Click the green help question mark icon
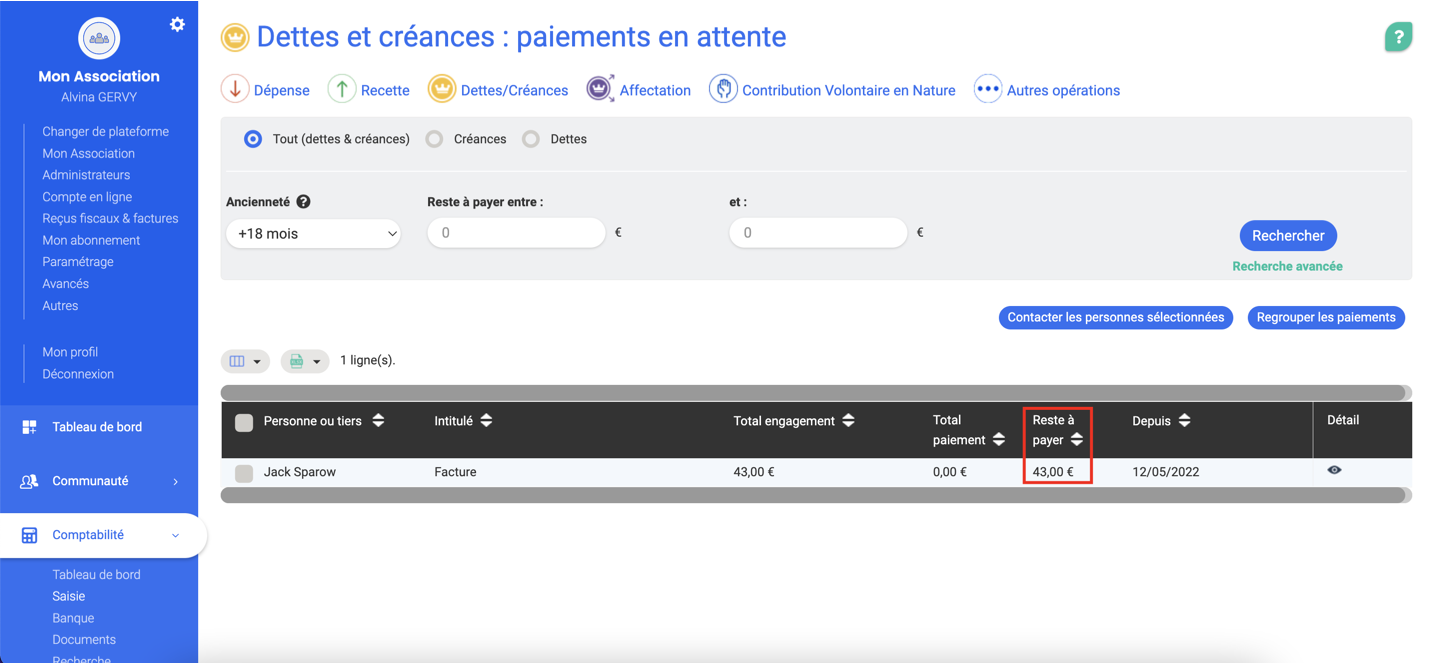Viewport: 1432px width, 663px height. (x=1398, y=37)
